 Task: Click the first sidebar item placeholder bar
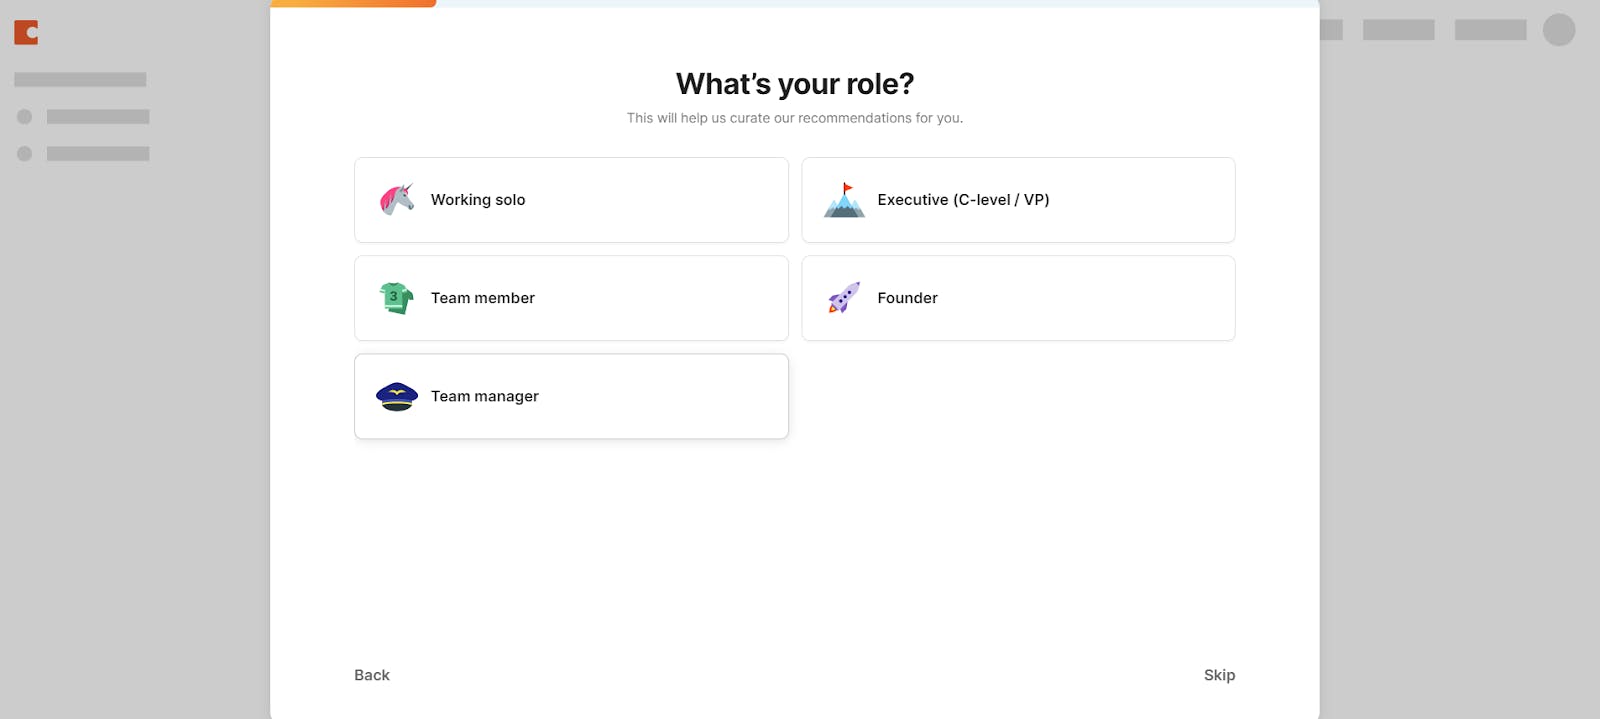click(x=98, y=117)
